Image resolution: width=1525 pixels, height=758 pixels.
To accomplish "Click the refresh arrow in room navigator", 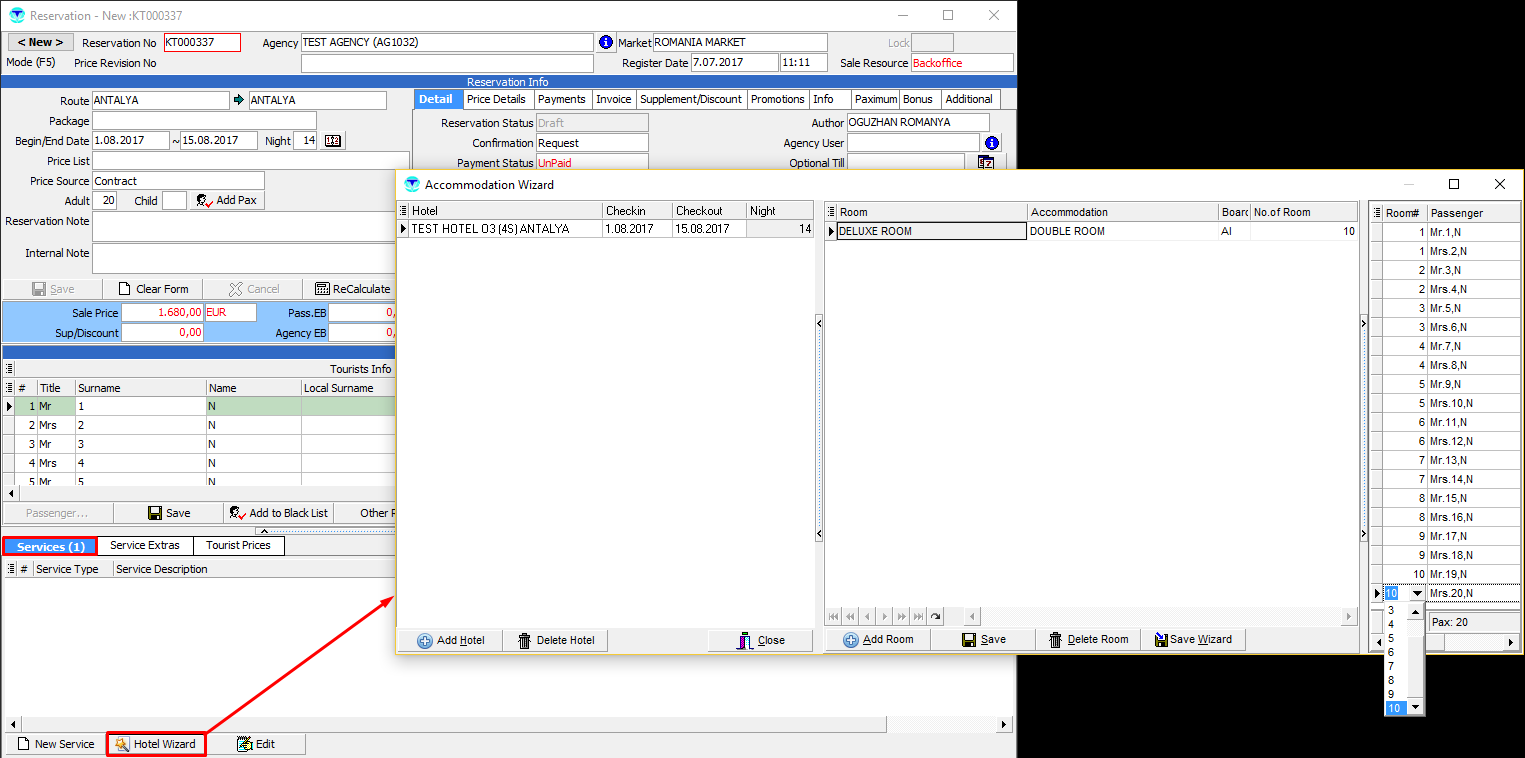I will 935,617.
